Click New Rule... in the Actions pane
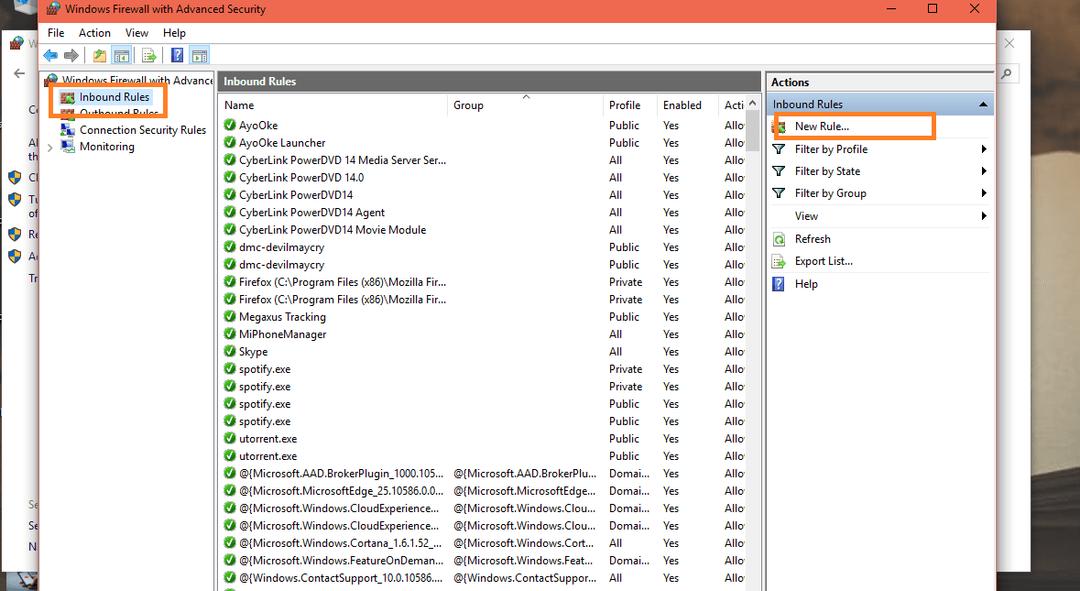Viewport: 1080px width, 591px height. 822,126
